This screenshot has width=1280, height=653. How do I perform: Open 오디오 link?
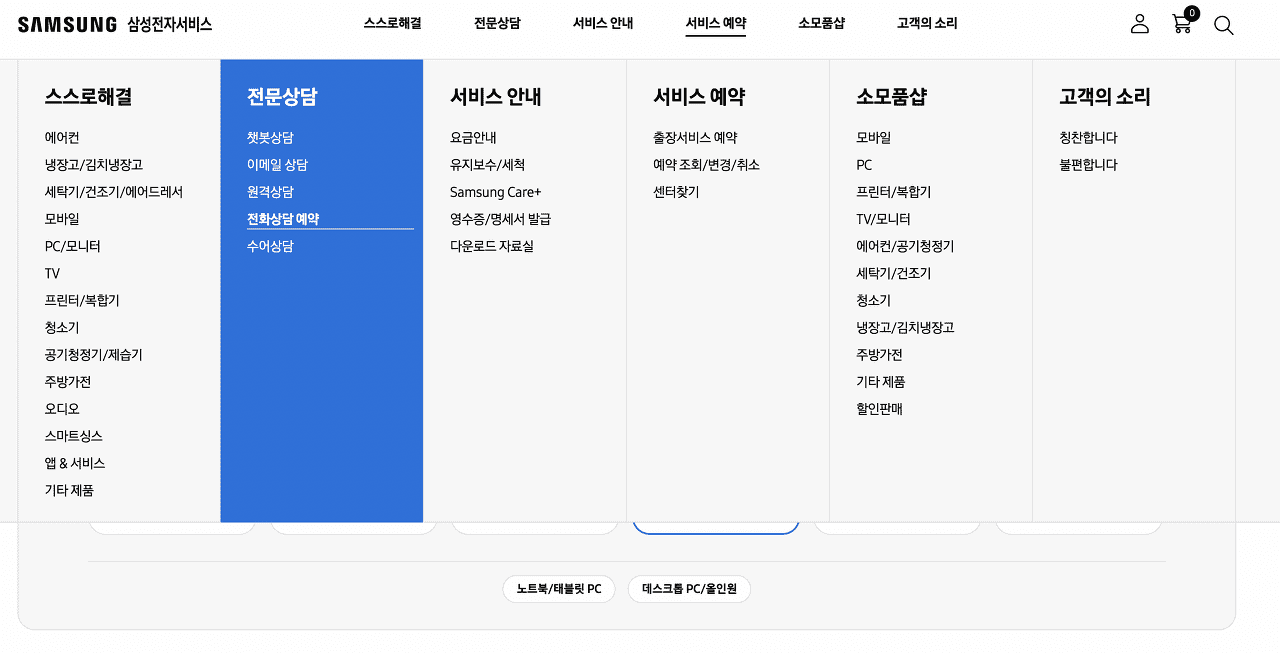pyautogui.click(x=62, y=408)
